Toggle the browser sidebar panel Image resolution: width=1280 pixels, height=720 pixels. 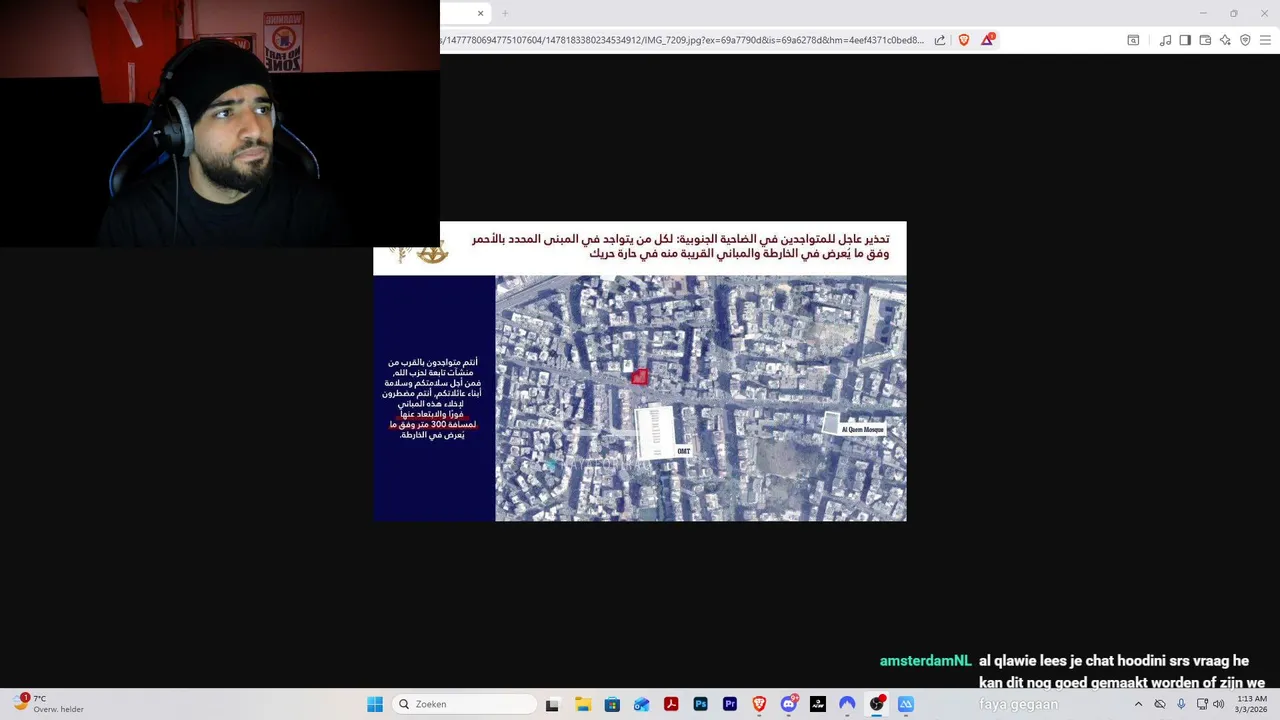(x=1185, y=40)
